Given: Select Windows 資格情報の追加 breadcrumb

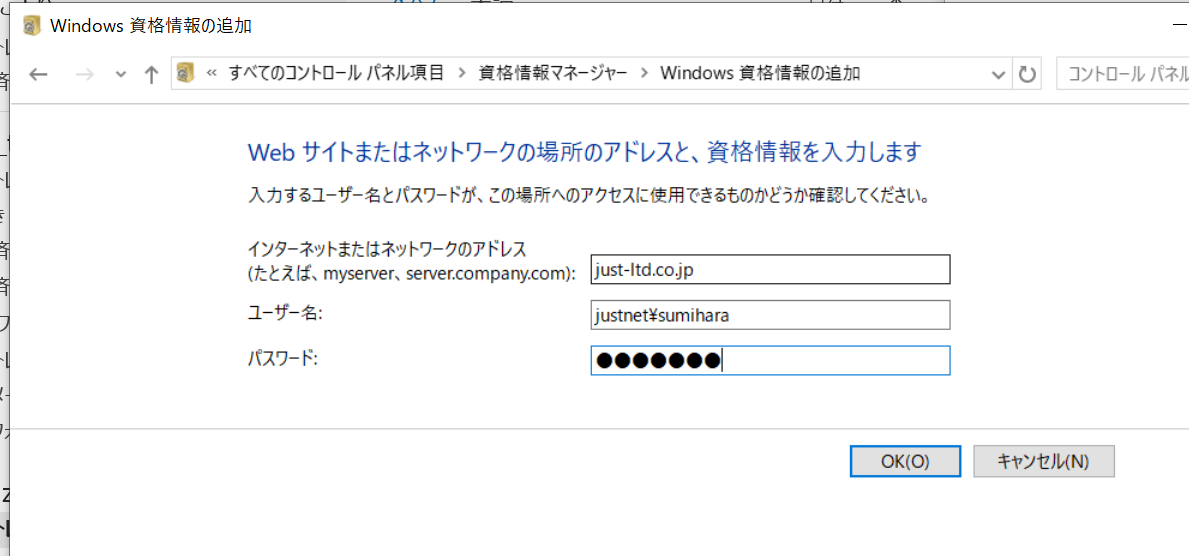Looking at the screenshot, I should point(761,74).
